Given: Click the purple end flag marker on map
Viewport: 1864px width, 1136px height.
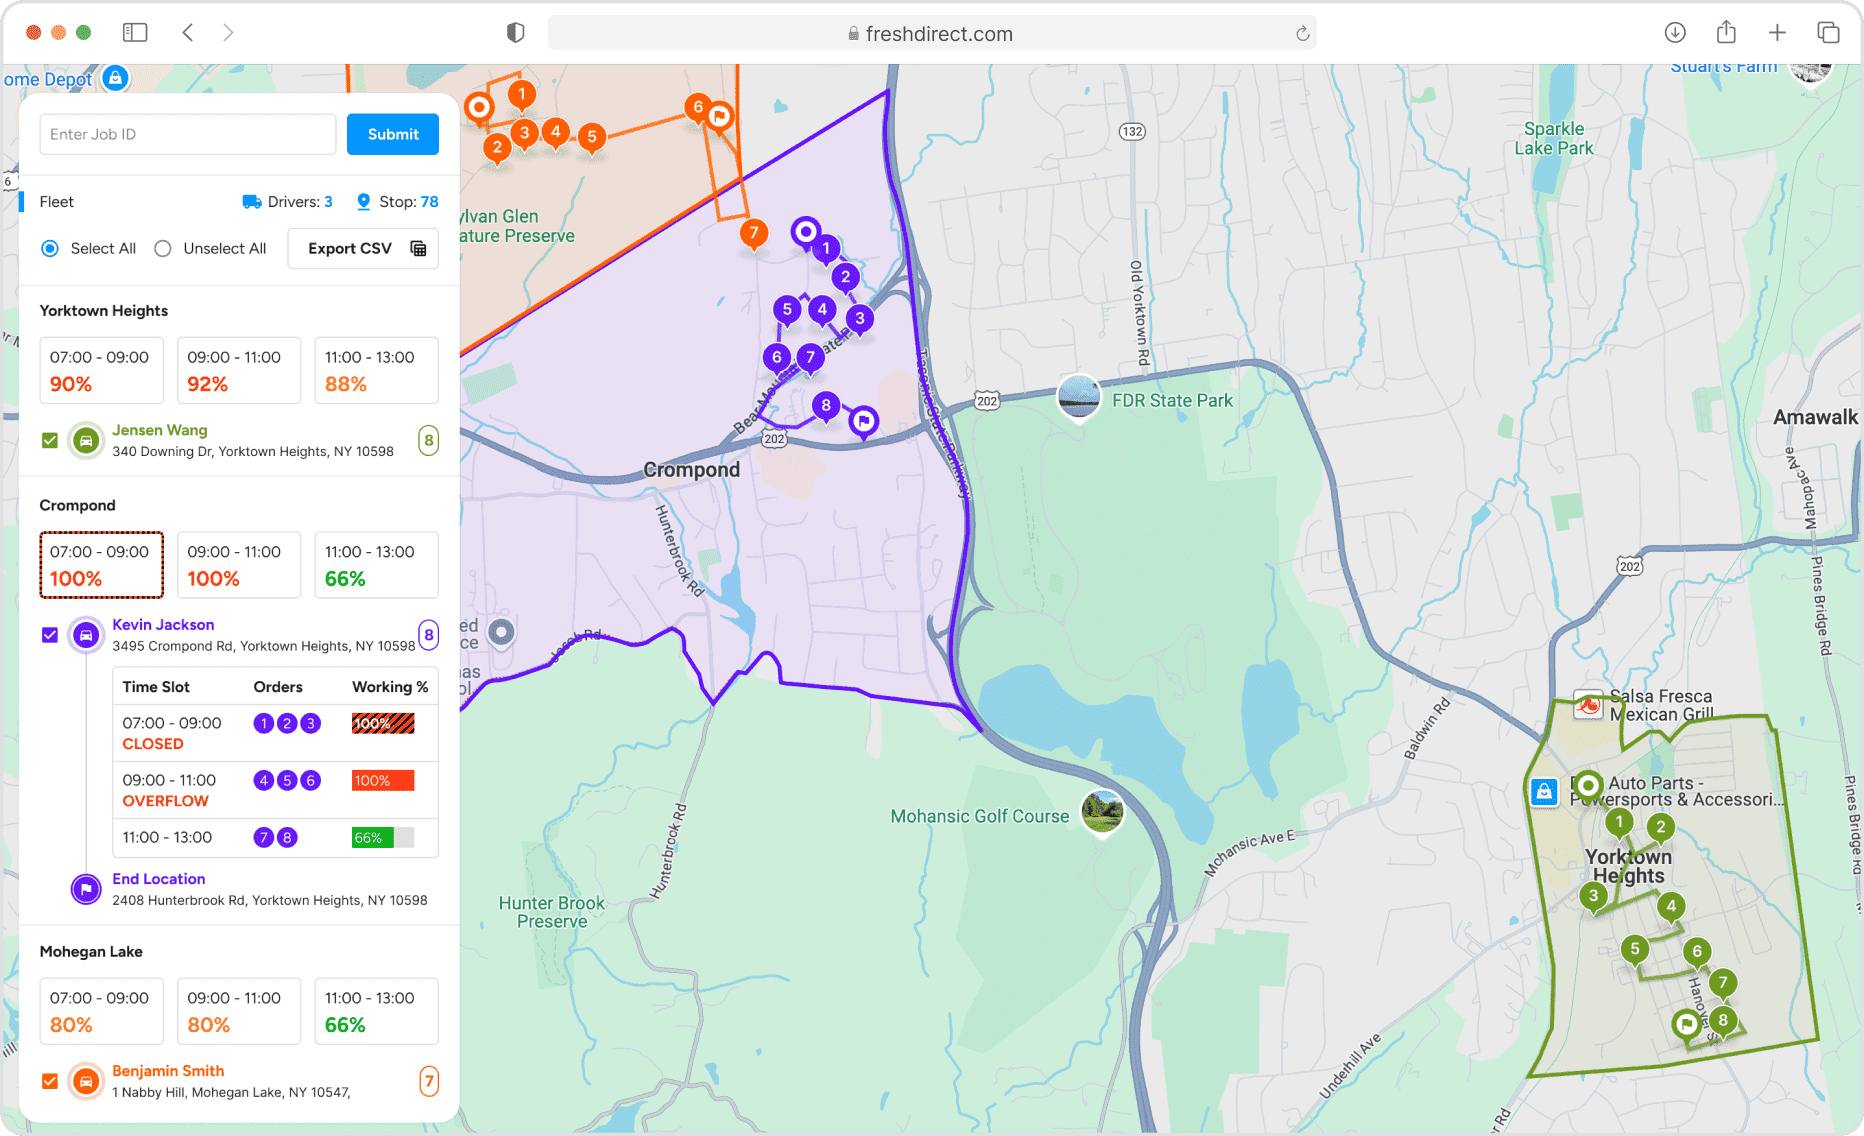Looking at the screenshot, I should point(863,421).
